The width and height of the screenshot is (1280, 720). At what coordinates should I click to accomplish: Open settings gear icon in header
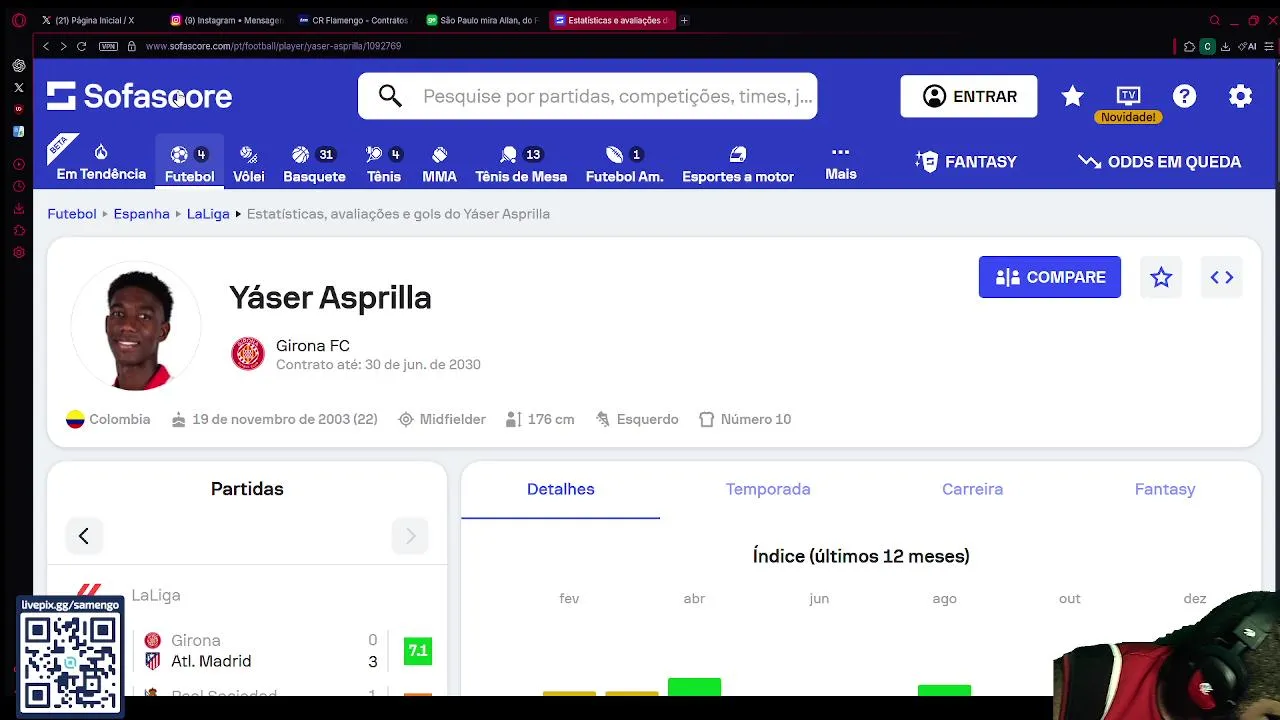(1240, 96)
